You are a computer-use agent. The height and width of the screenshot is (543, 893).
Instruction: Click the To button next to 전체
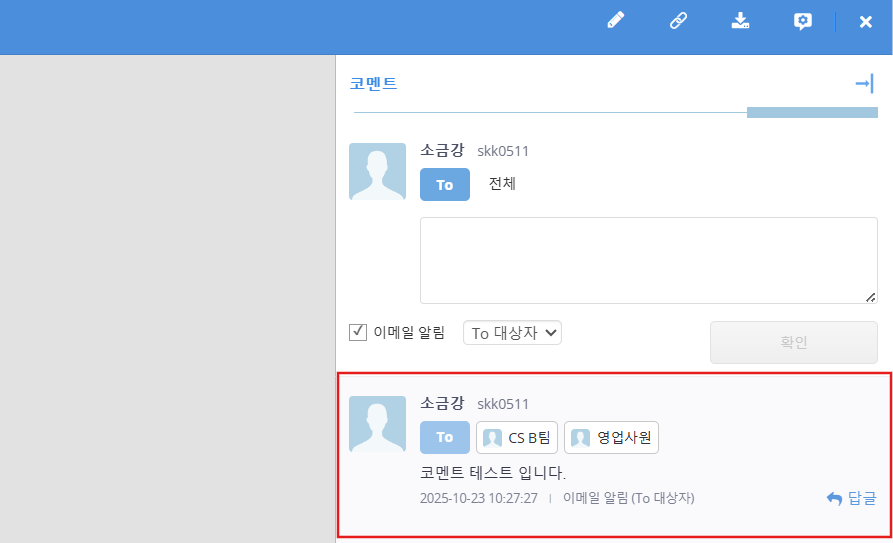coord(445,185)
